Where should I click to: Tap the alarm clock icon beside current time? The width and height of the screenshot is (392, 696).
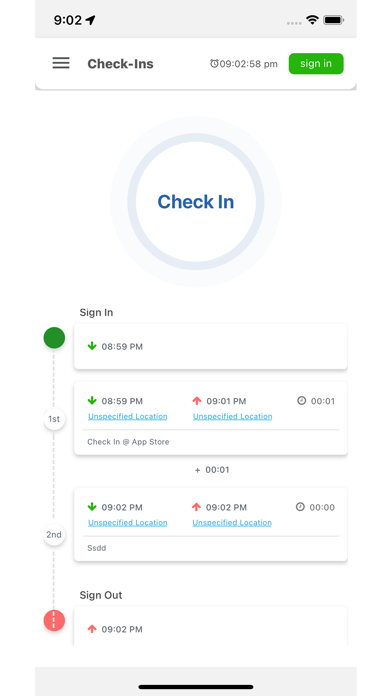coord(214,63)
